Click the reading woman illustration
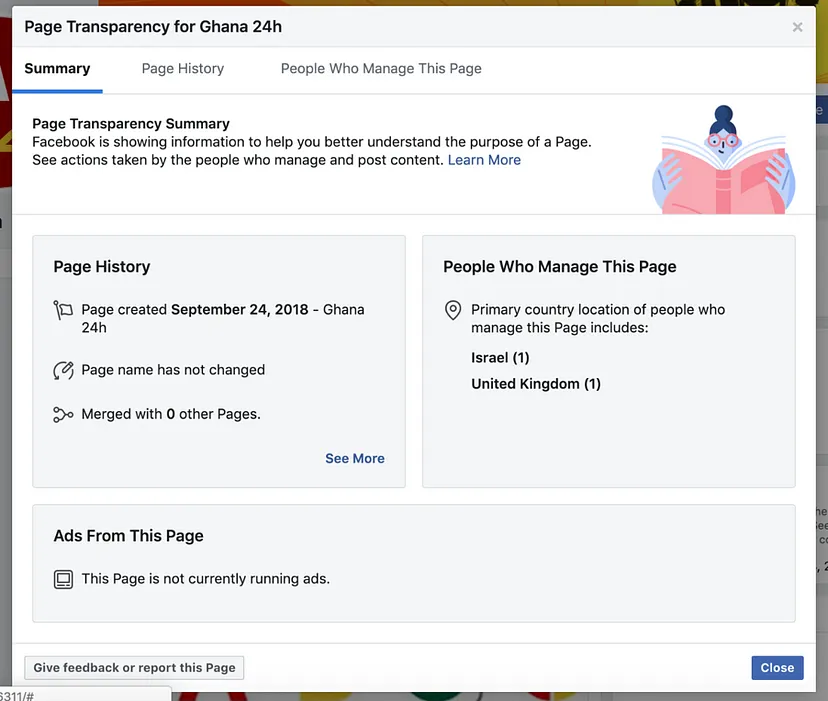This screenshot has height=701, width=828. click(x=723, y=159)
